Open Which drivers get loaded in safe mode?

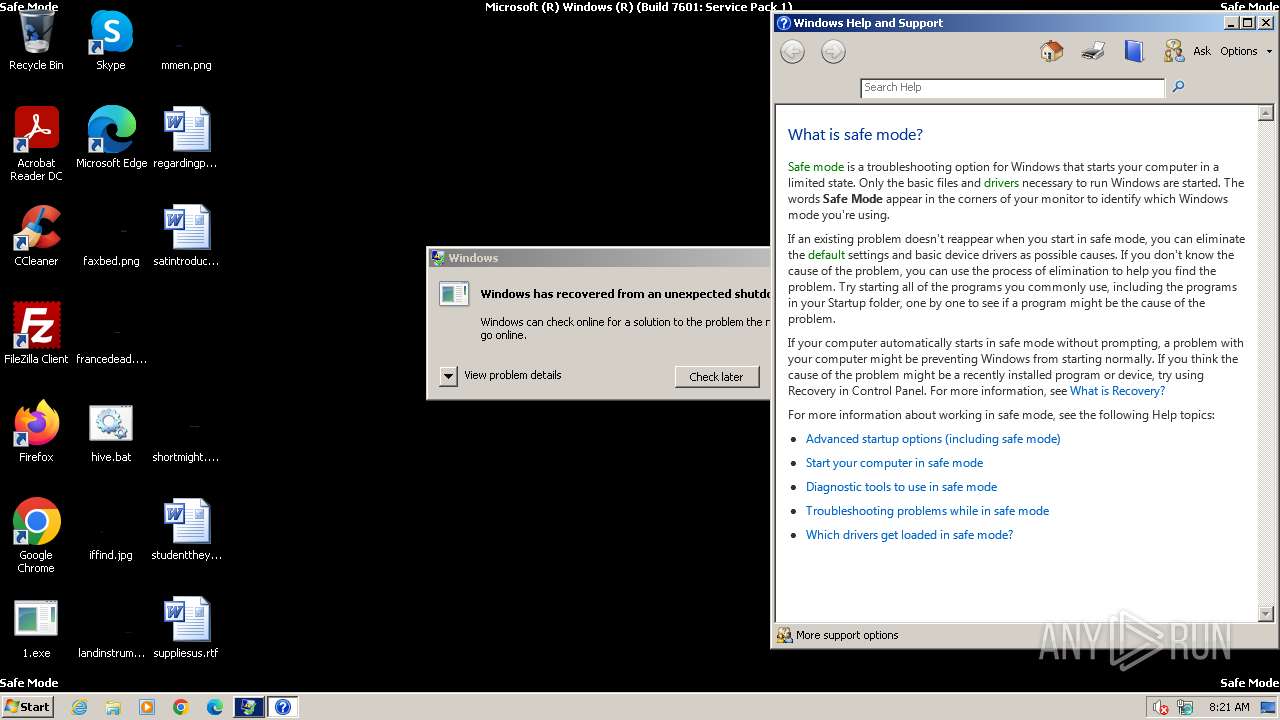909,535
